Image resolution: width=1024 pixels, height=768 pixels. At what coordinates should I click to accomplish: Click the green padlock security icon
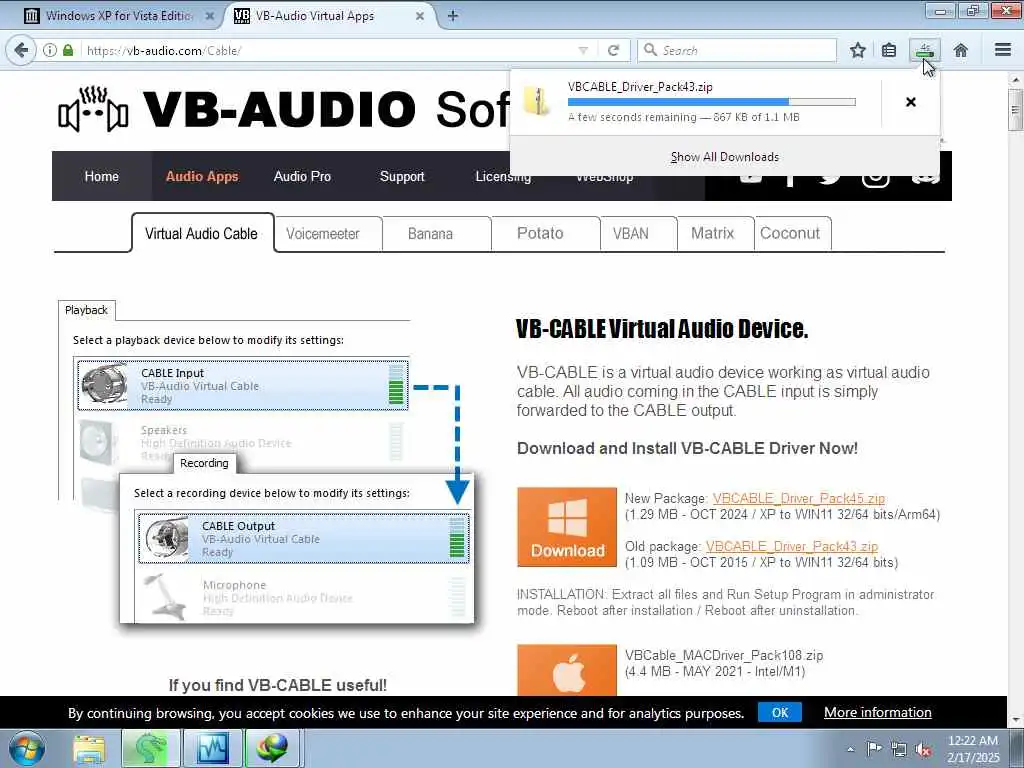coord(68,50)
